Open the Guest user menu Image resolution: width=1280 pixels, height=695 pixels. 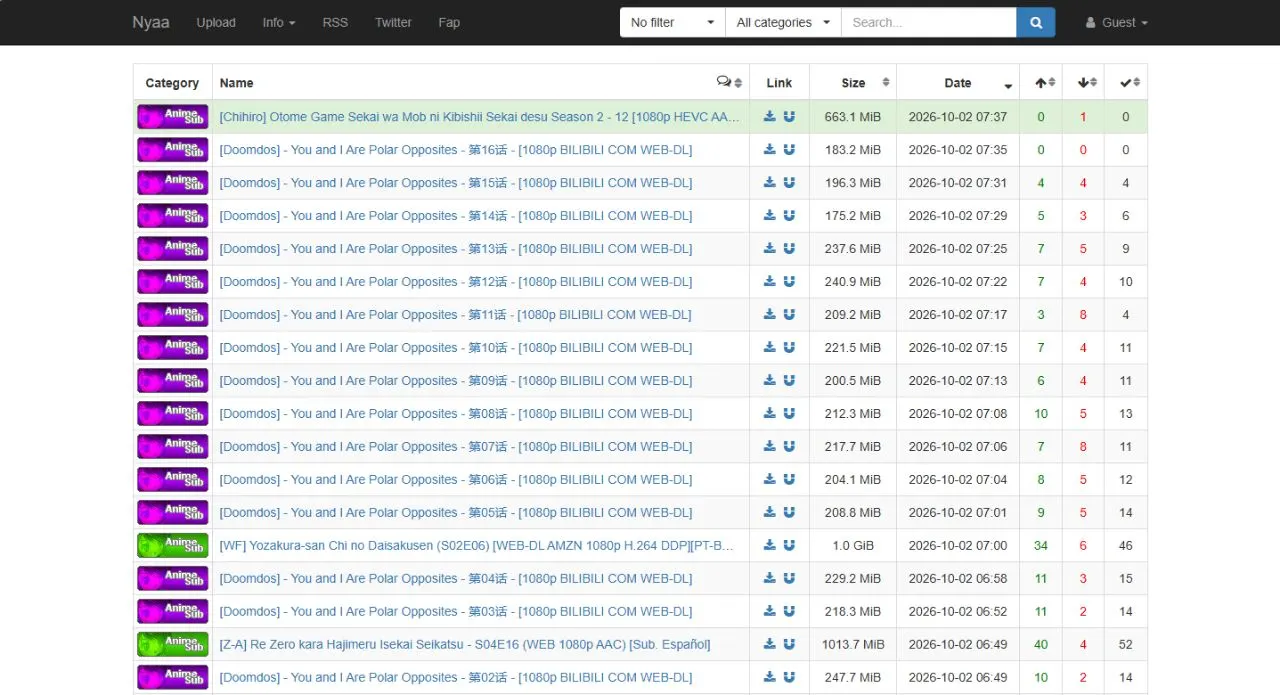(x=1117, y=22)
